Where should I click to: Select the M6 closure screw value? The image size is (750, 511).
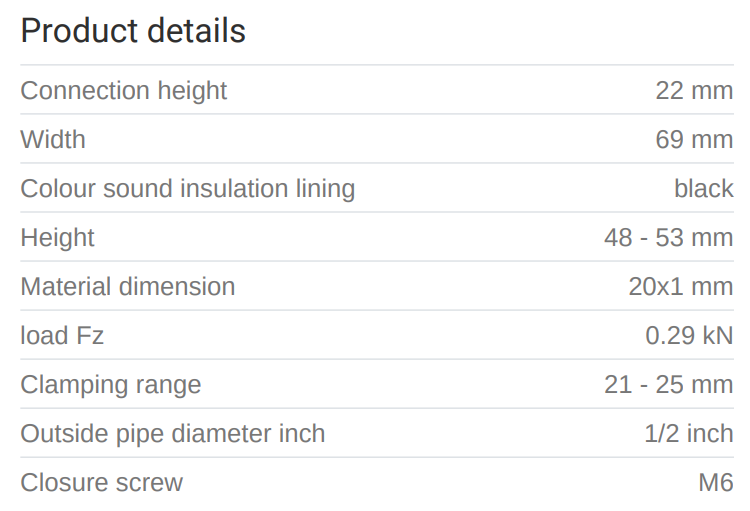pyautogui.click(x=715, y=482)
